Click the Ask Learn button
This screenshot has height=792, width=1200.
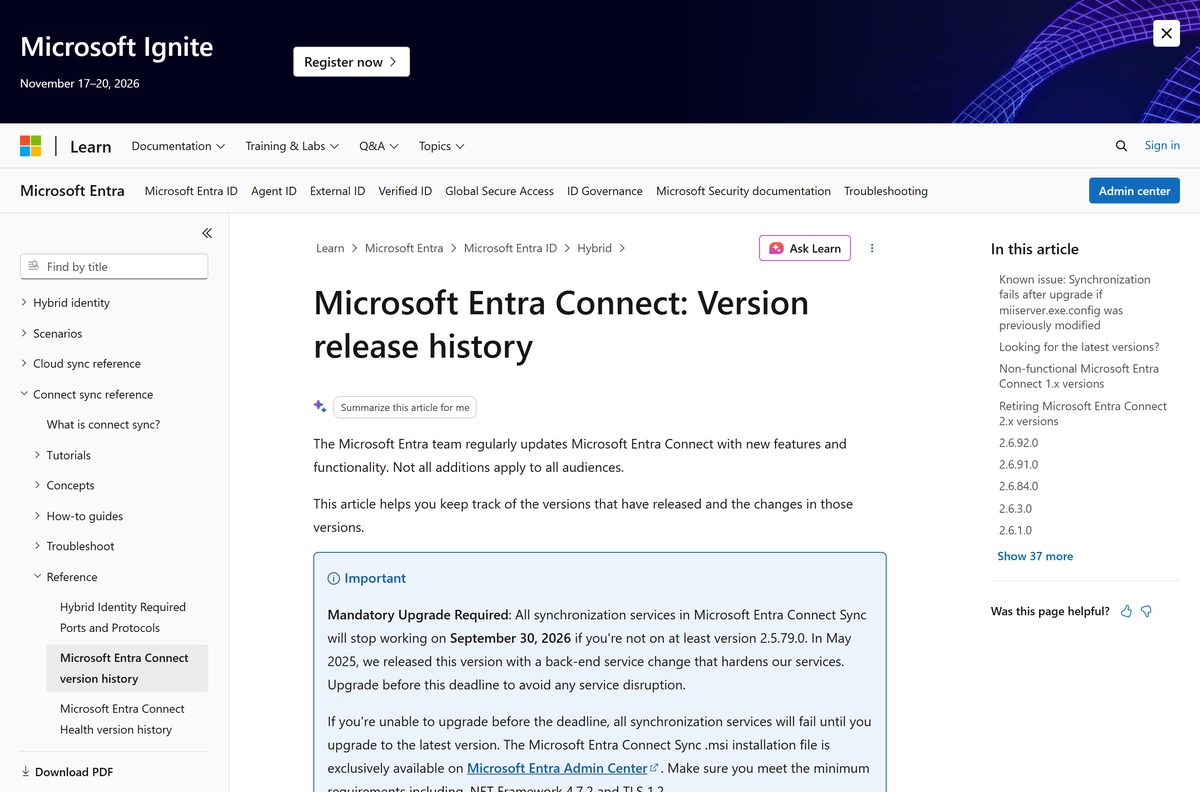pyautogui.click(x=805, y=248)
